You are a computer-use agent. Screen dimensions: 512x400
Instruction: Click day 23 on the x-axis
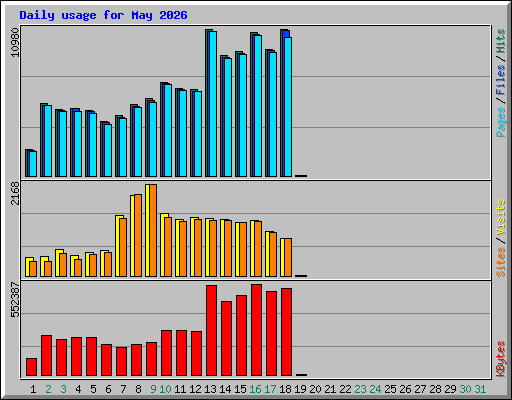click(360, 389)
